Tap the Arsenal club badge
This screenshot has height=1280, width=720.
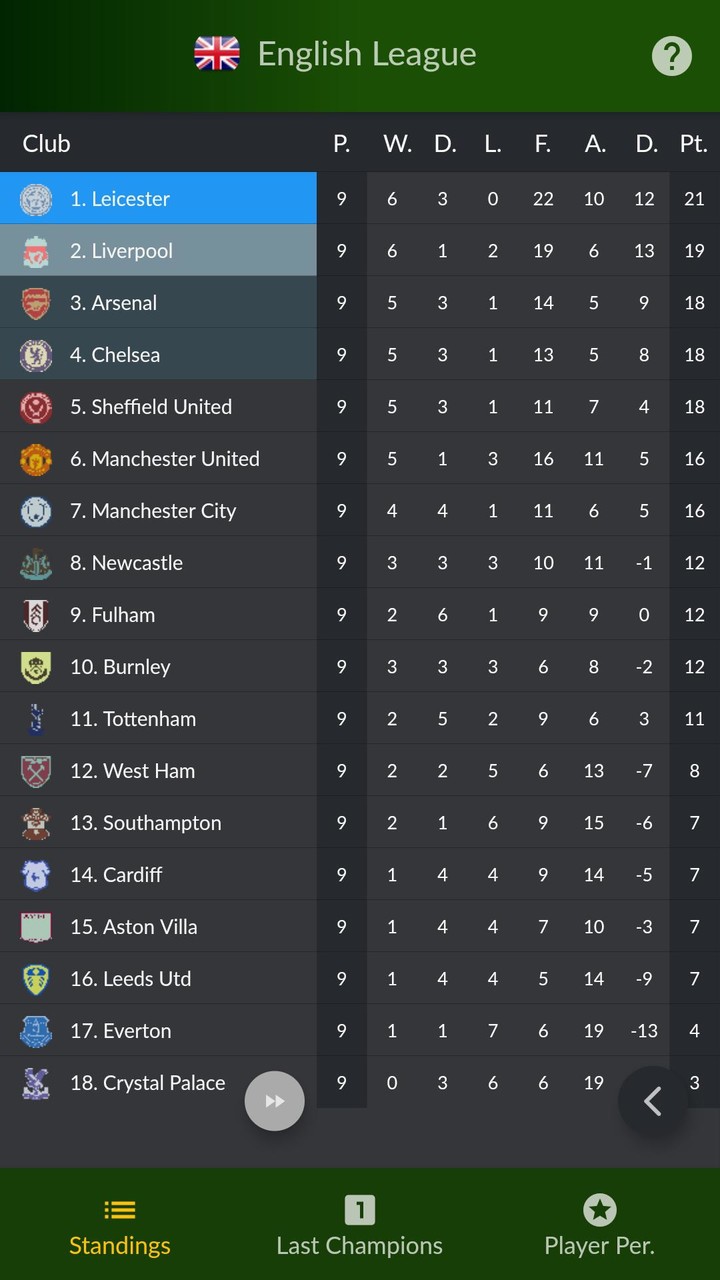pyautogui.click(x=36, y=303)
